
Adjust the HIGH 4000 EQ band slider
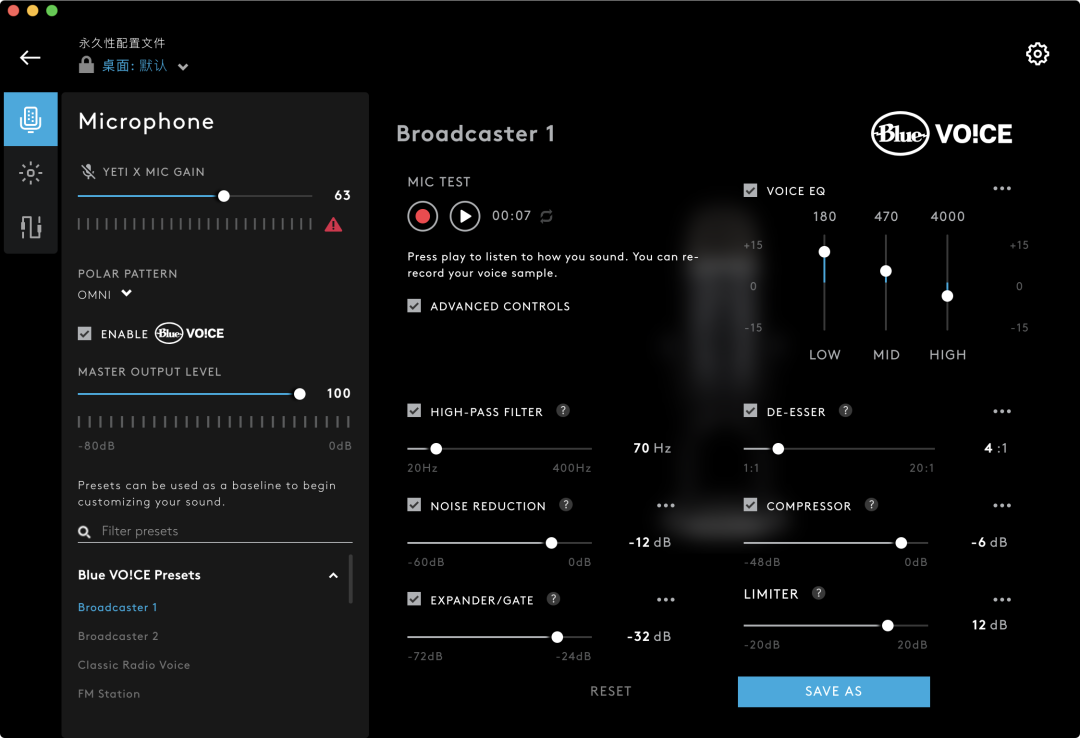tap(948, 283)
